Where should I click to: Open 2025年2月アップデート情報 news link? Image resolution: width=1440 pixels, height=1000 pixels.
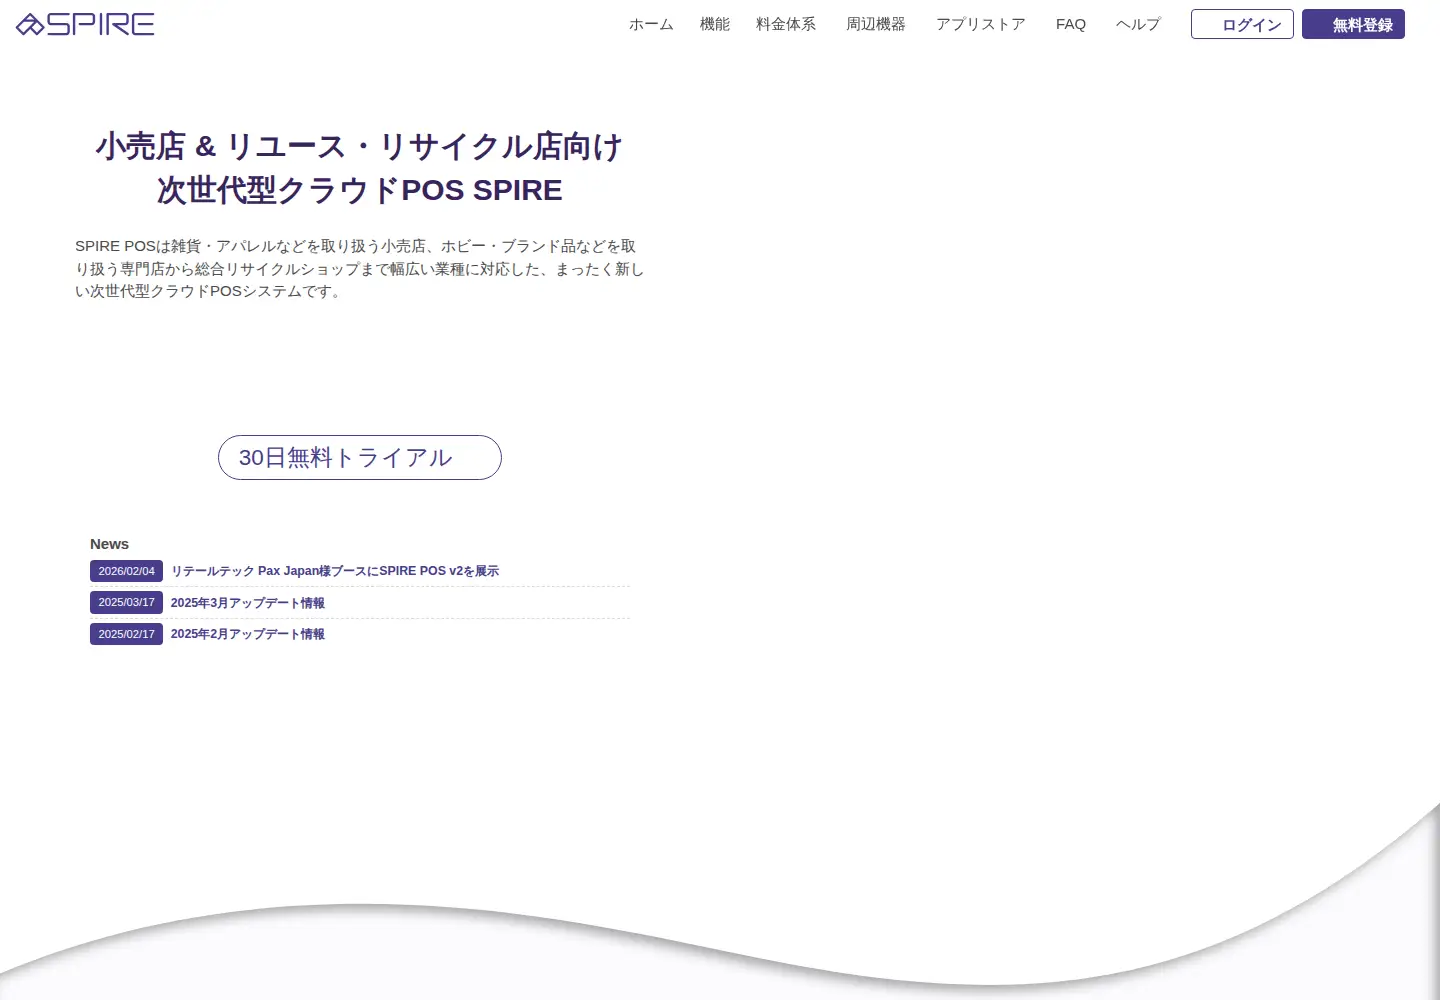(248, 634)
